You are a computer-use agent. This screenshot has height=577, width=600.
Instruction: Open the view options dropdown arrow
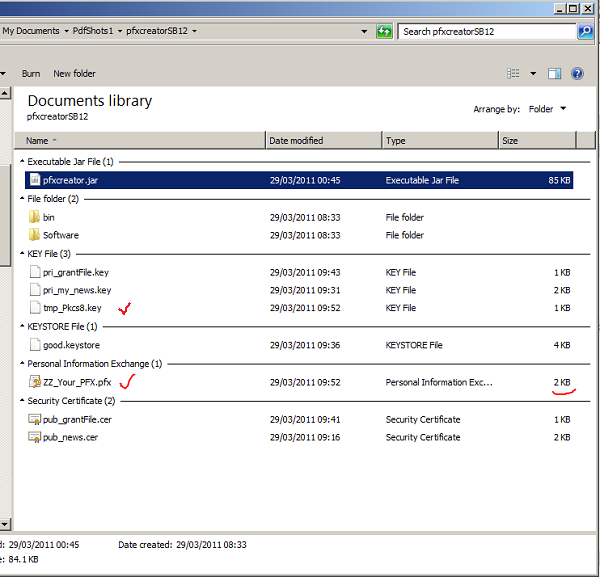tap(533, 74)
